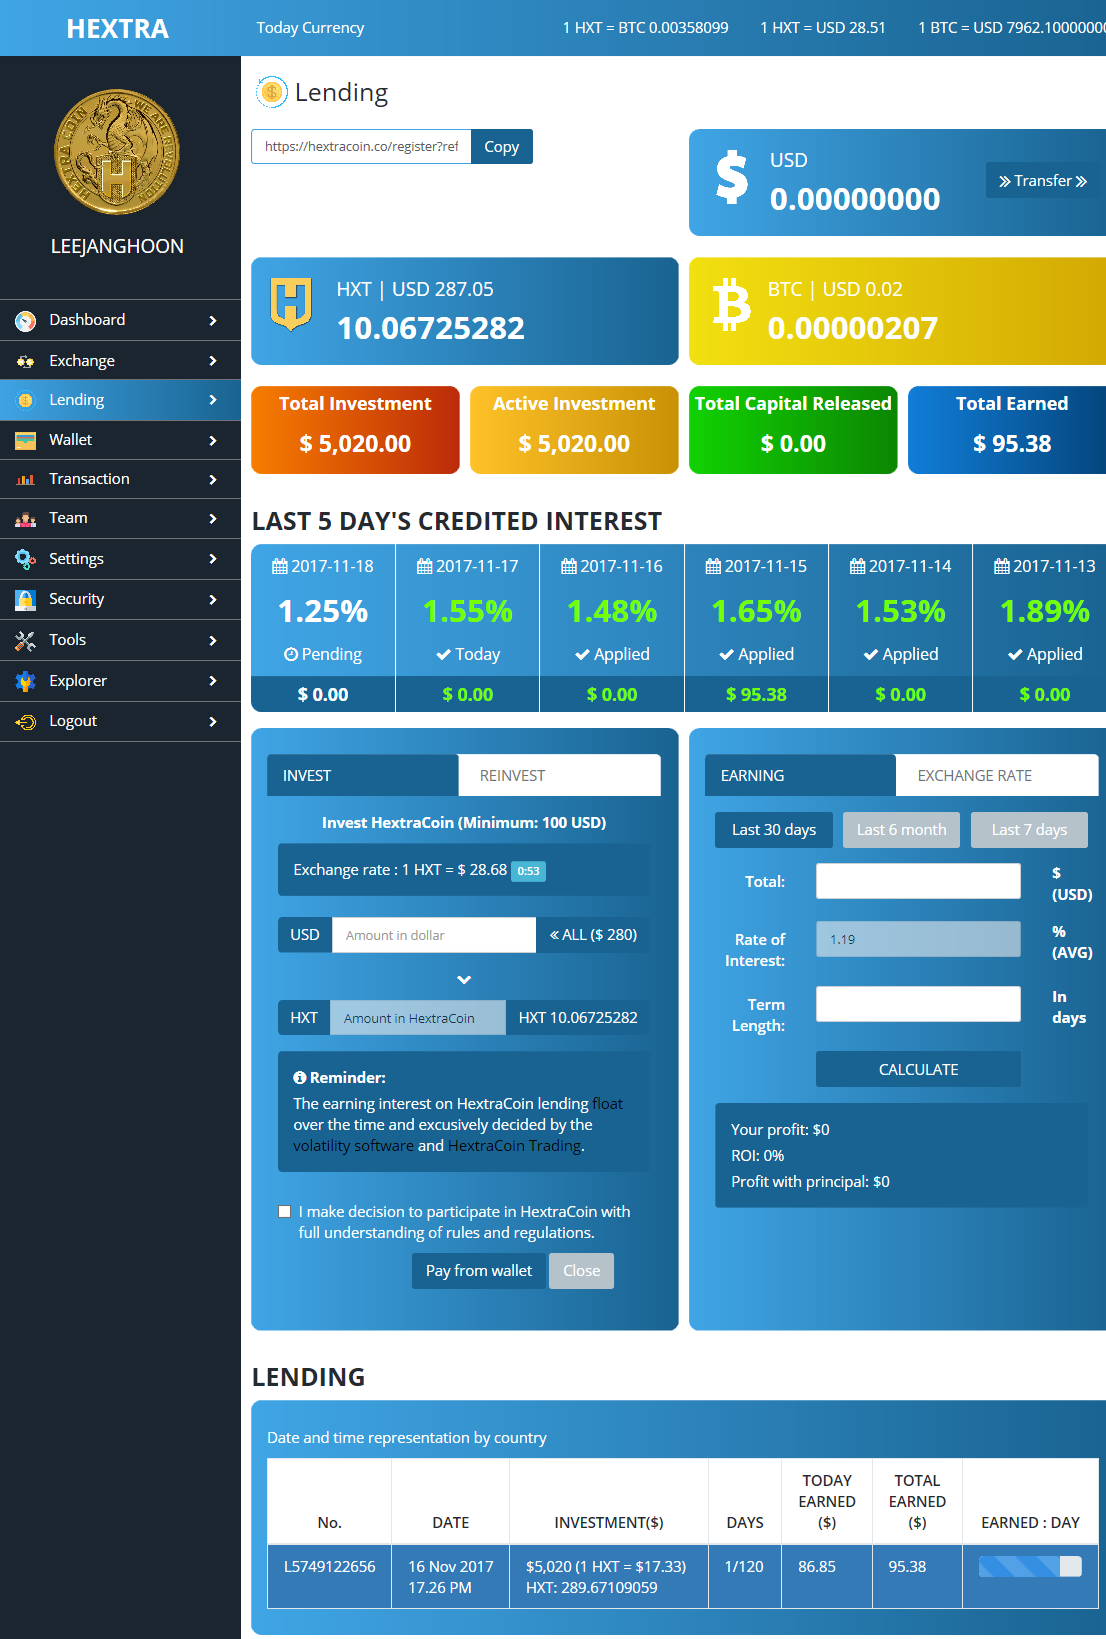The width and height of the screenshot is (1106, 1639).
Task: Check the participation agreement checkbox
Action: coord(284,1212)
